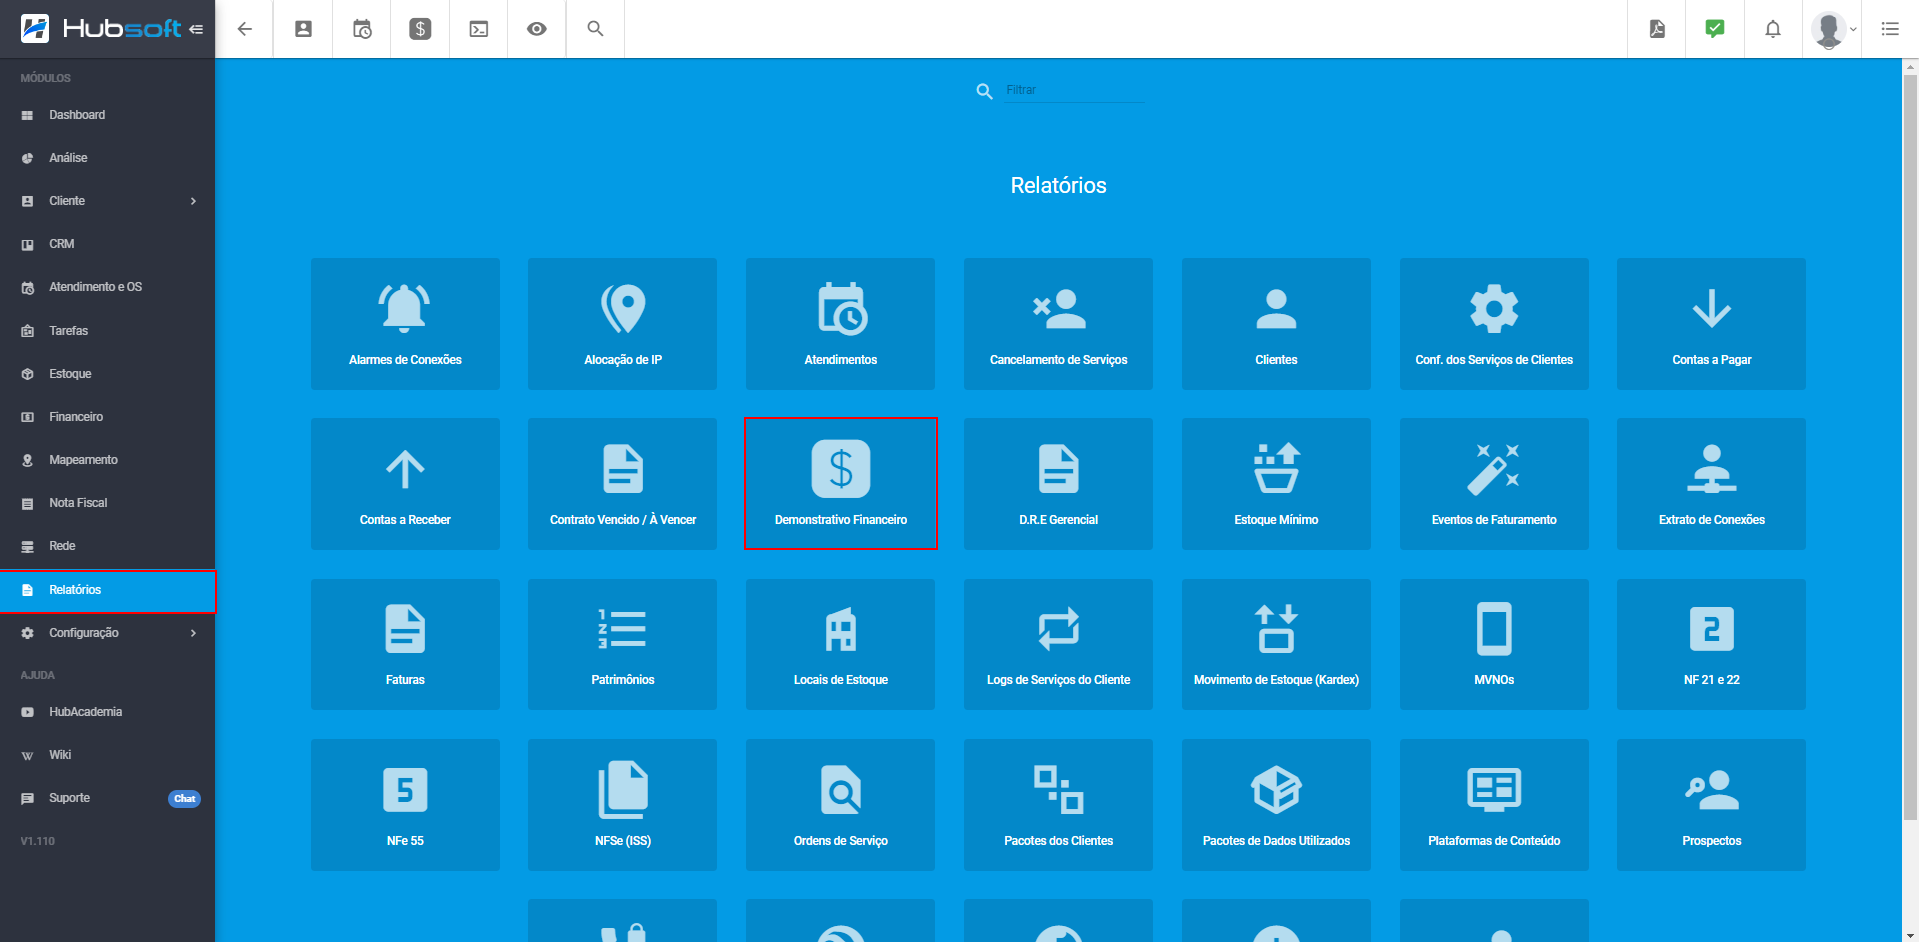Screen dimensions: 1919x942
Task: Open the user avatar dropdown
Action: click(1834, 29)
